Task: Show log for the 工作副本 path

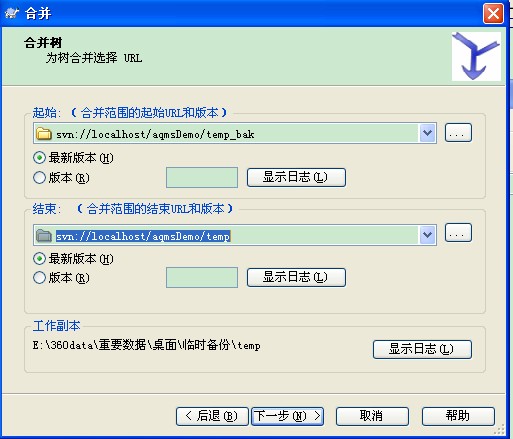Action: [x=422, y=349]
